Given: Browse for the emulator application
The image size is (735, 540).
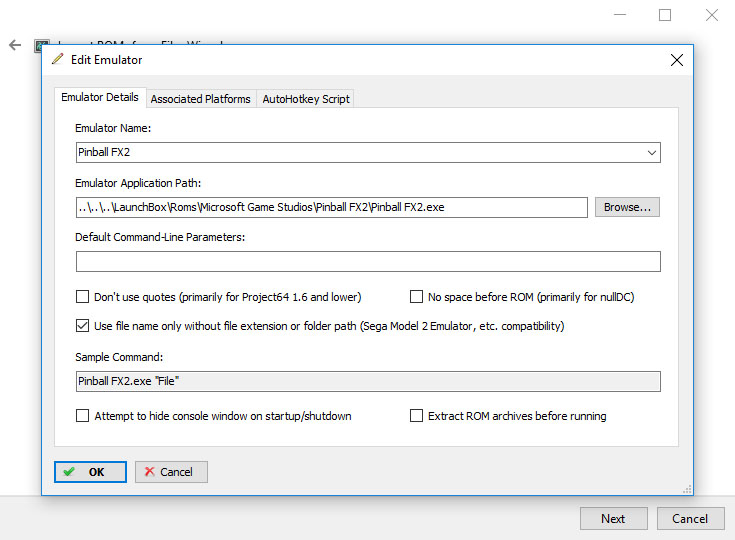Looking at the screenshot, I should pos(627,207).
